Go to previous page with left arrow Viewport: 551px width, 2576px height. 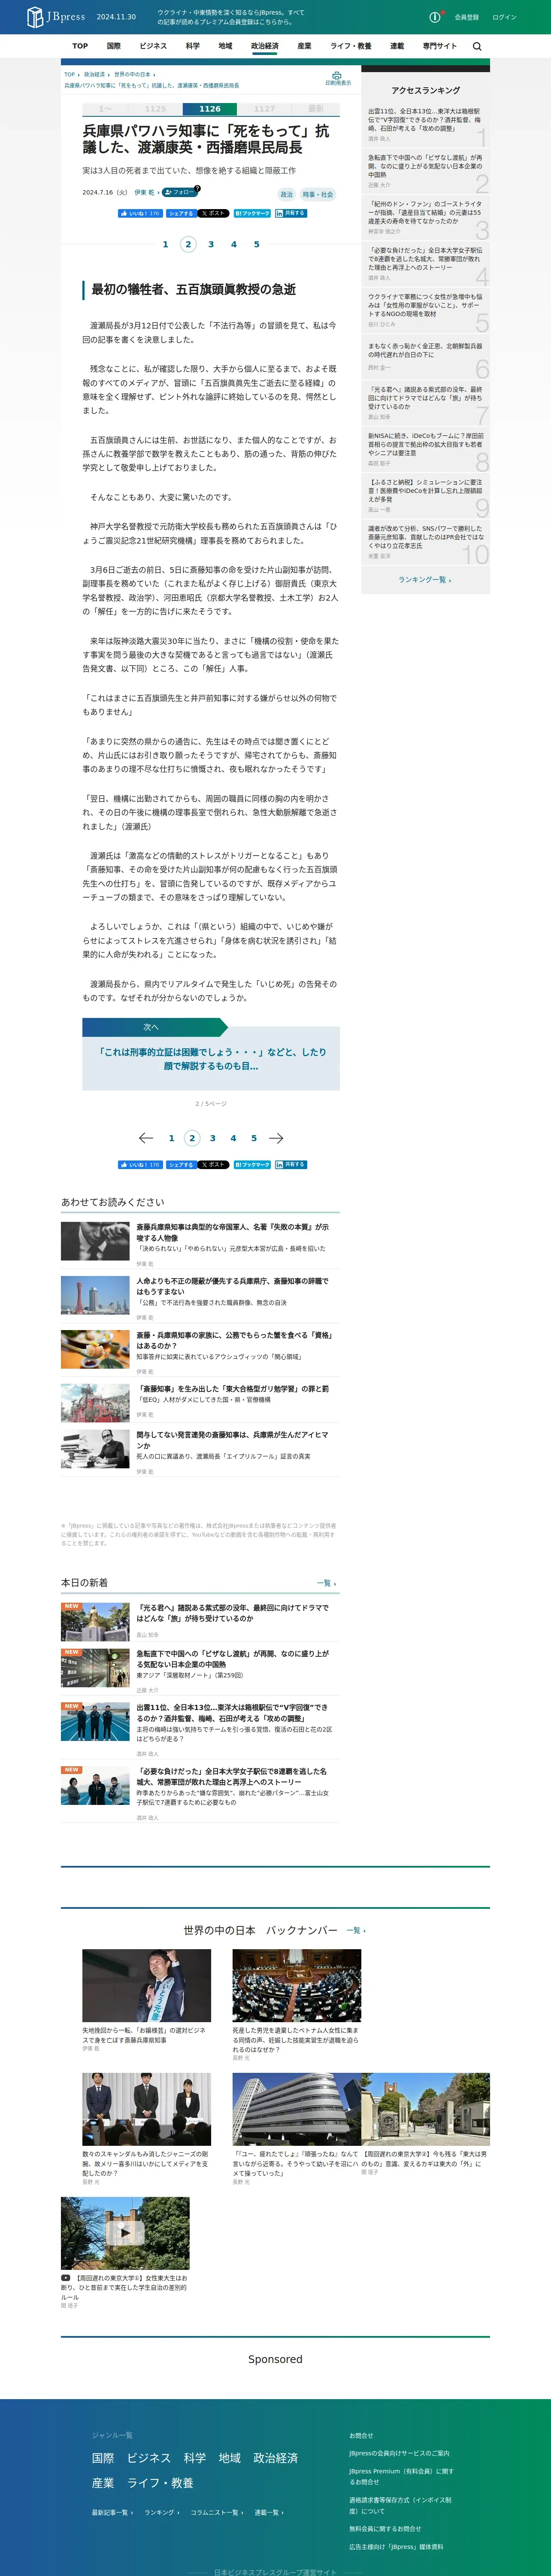(x=146, y=1138)
